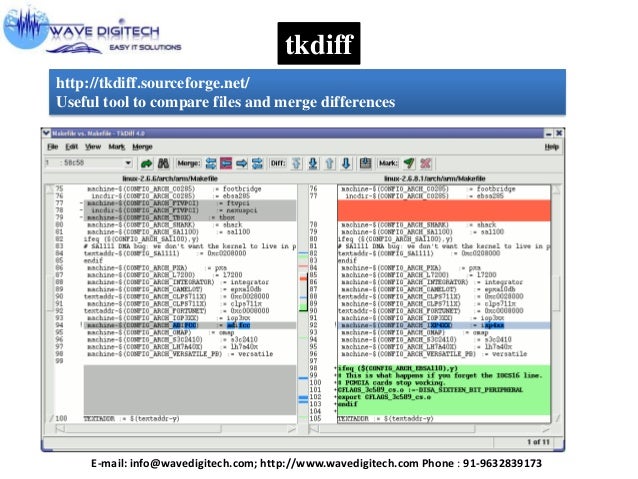Click the right-edge arrow of left pane scrollbar
Screen dimensions: 638x479
tap(291, 429)
